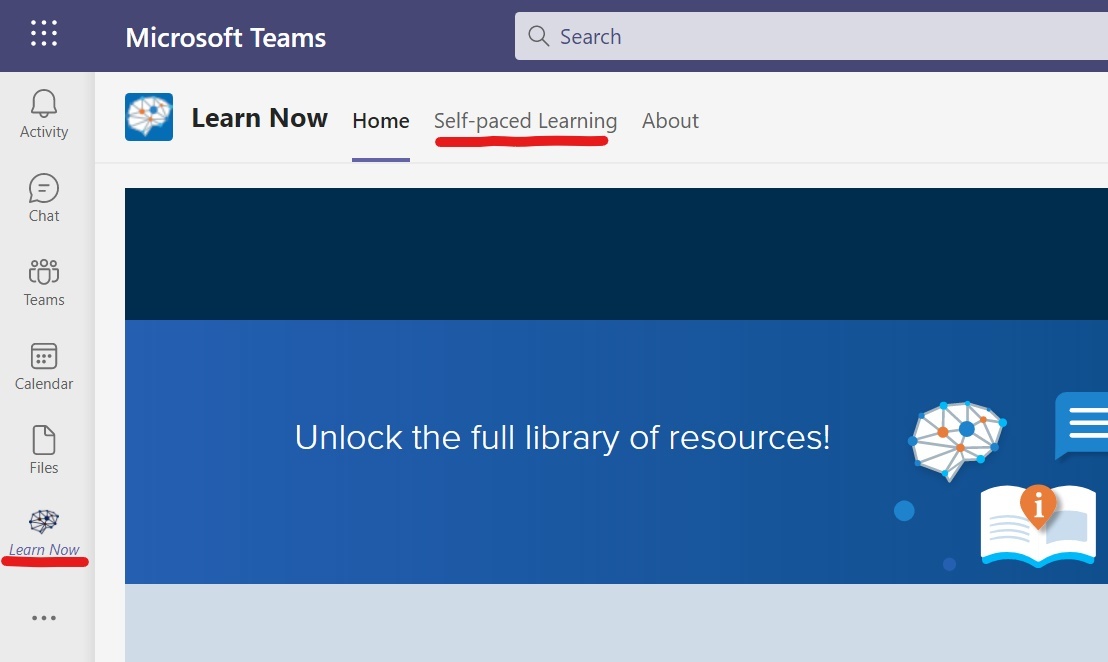
Task: Switch to the About tab
Action: pyautogui.click(x=670, y=121)
